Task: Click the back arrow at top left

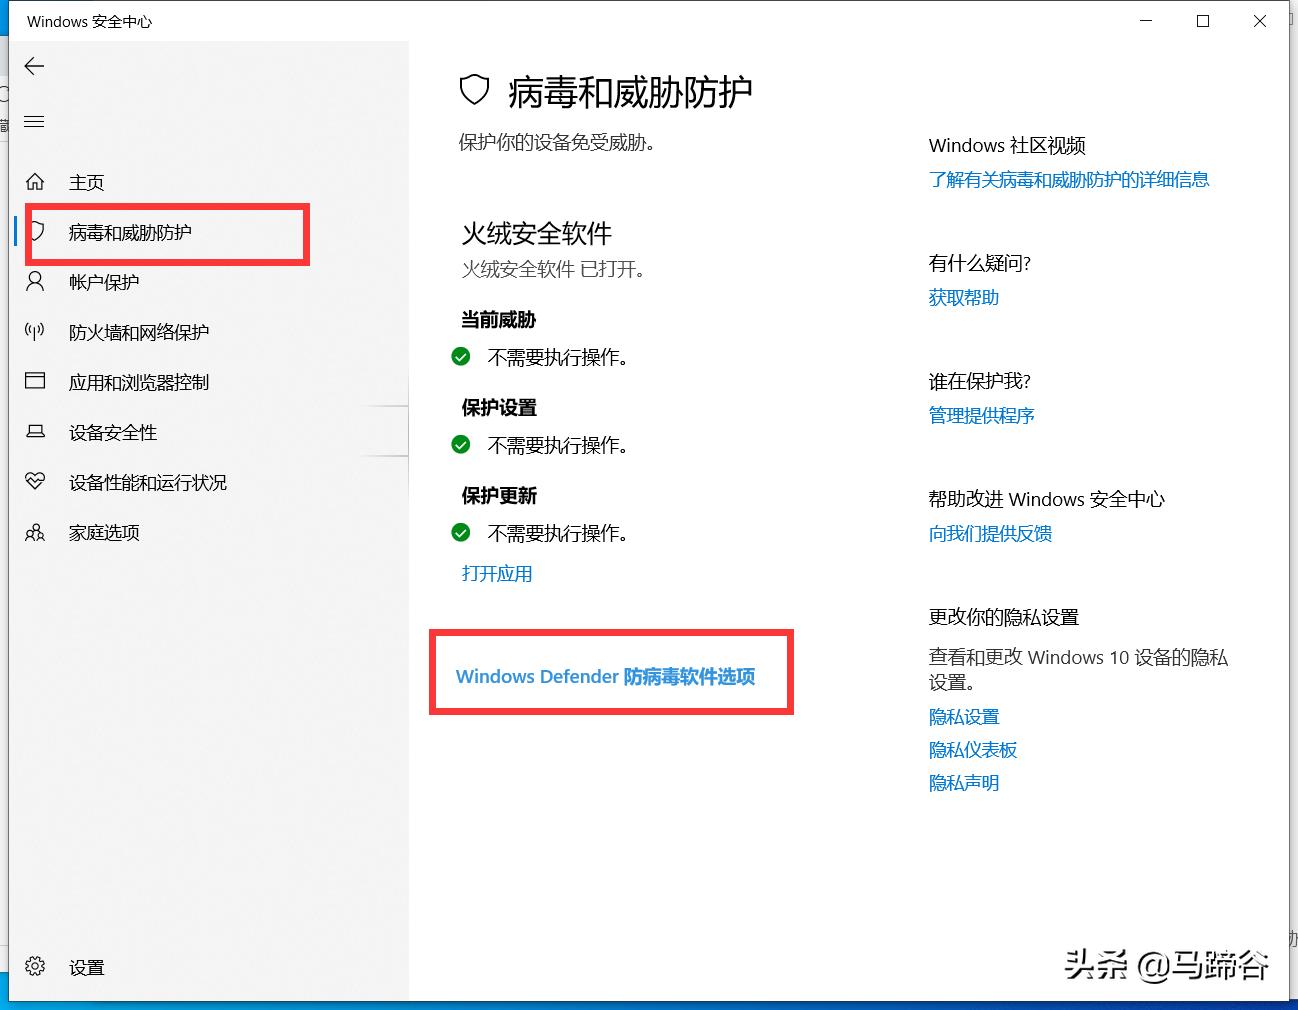Action: 33,66
